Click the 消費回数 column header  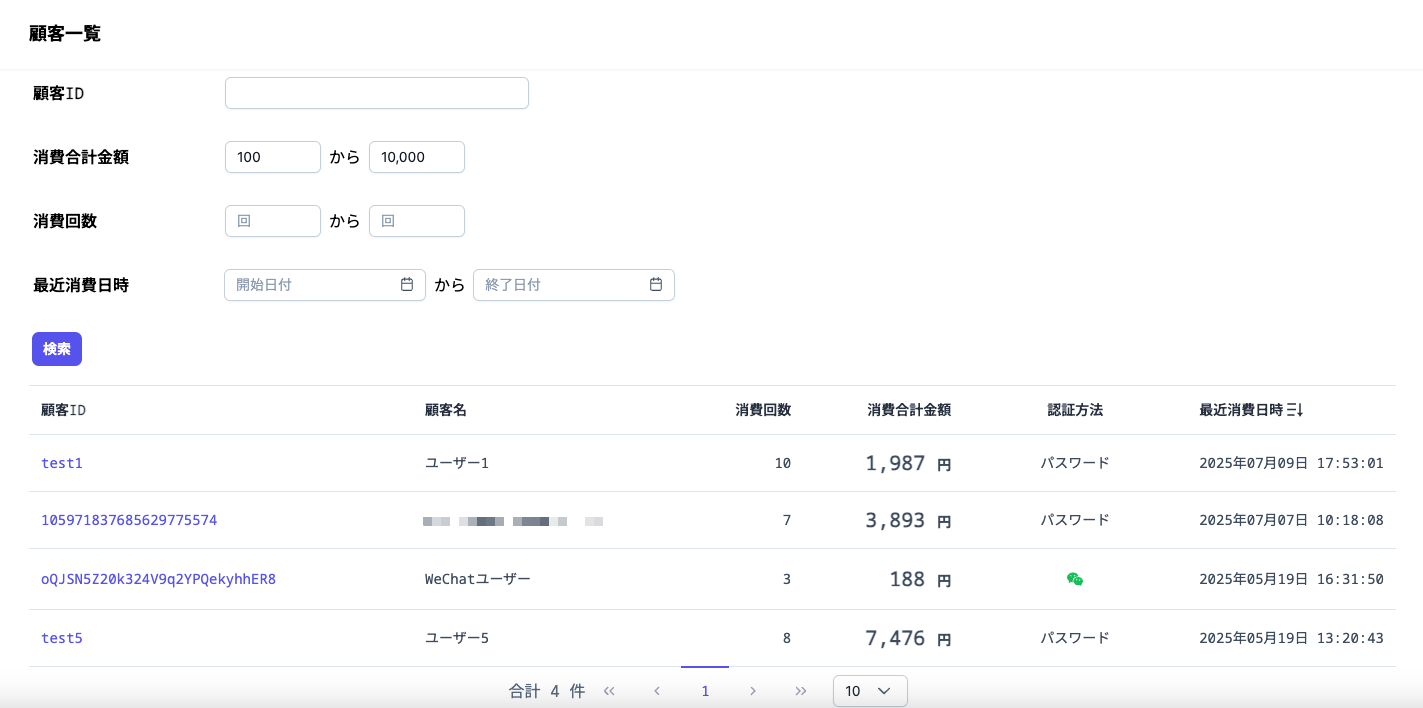(x=763, y=410)
